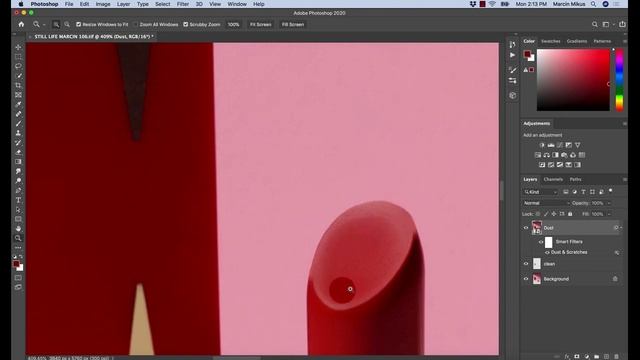Pick a color in the color field
Screen dimensions: 640x360
[x=573, y=80]
